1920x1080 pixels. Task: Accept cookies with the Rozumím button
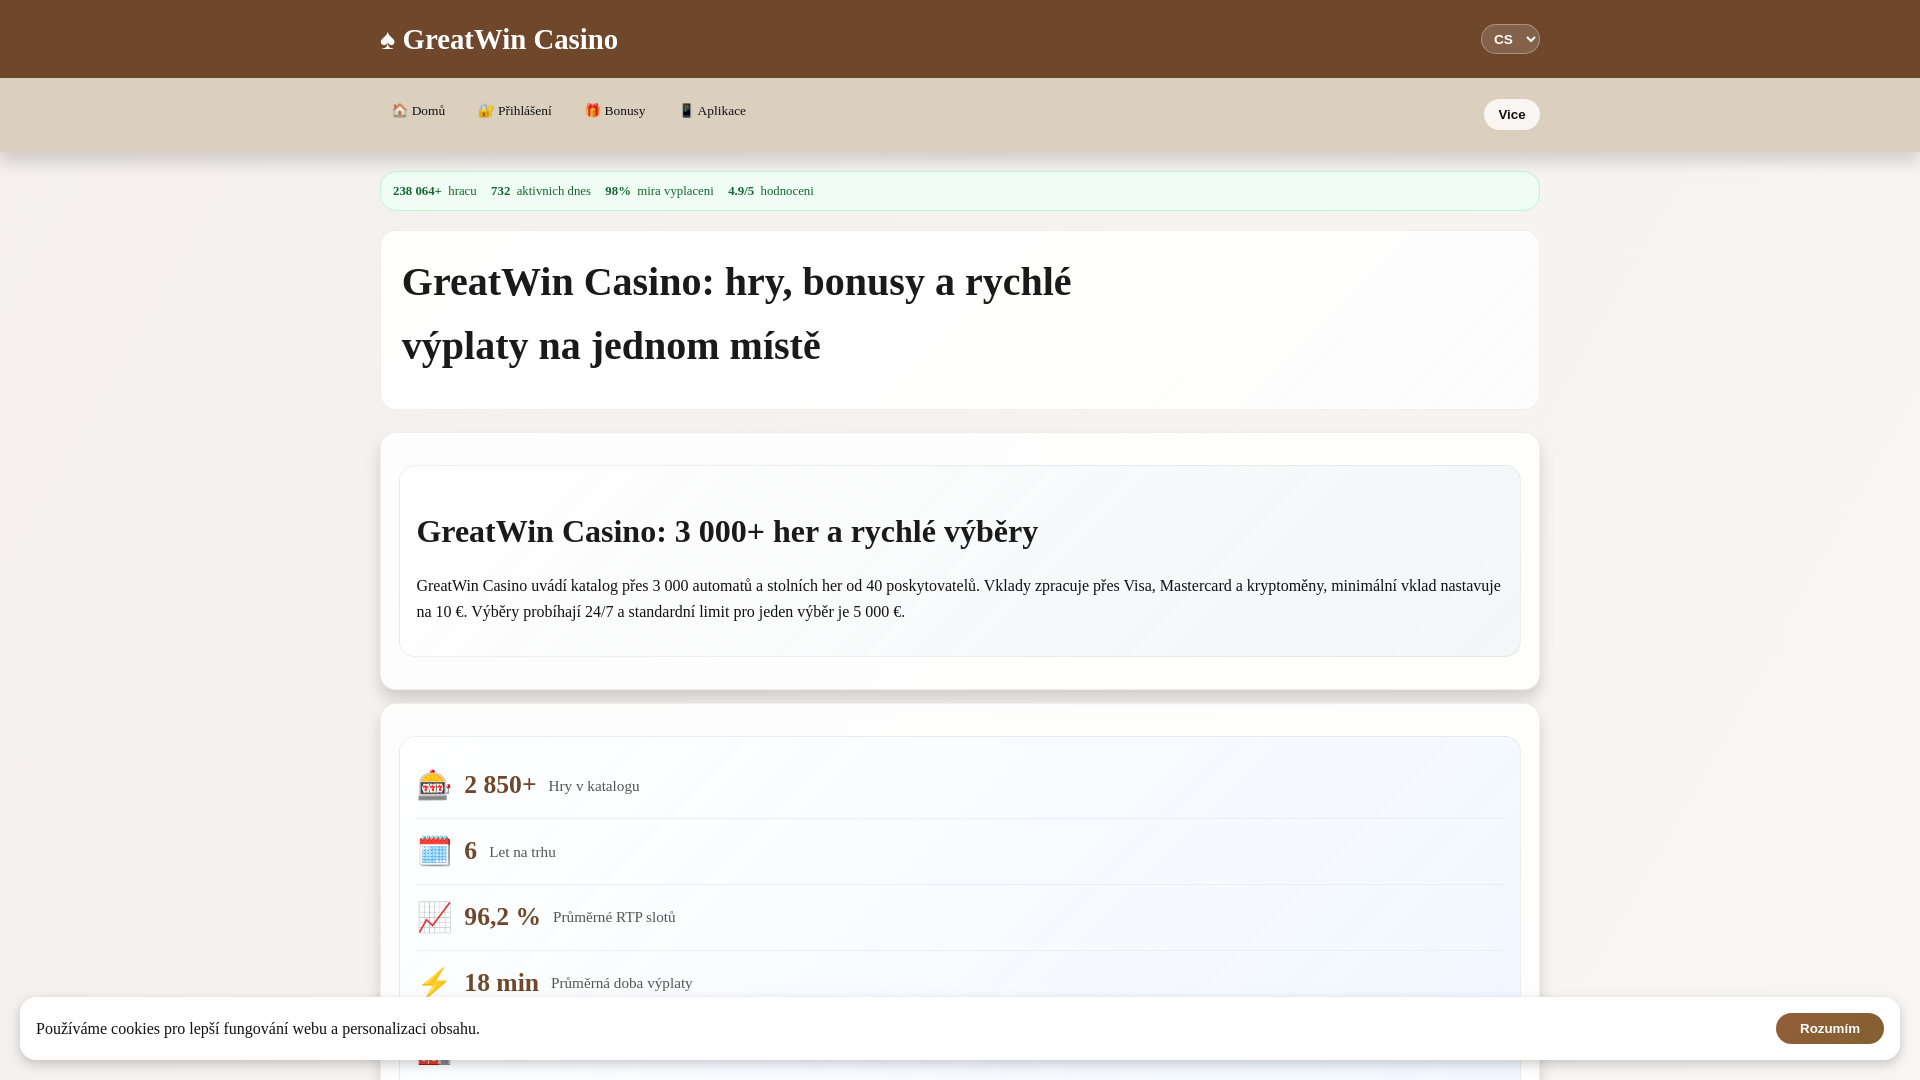[x=1829, y=1028]
